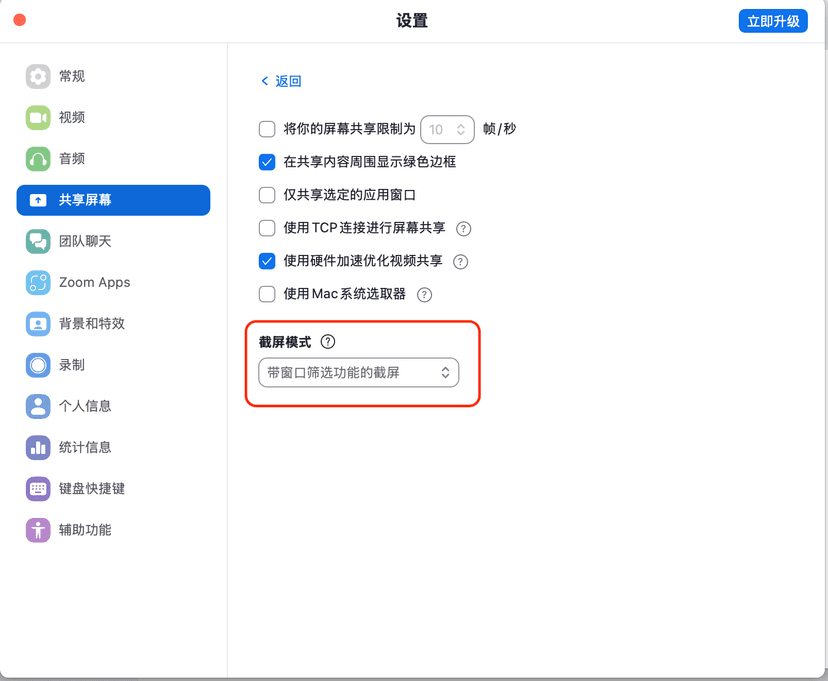Click the 统计信息 bar chart icon
This screenshot has width=828, height=681.
pyautogui.click(x=38, y=447)
